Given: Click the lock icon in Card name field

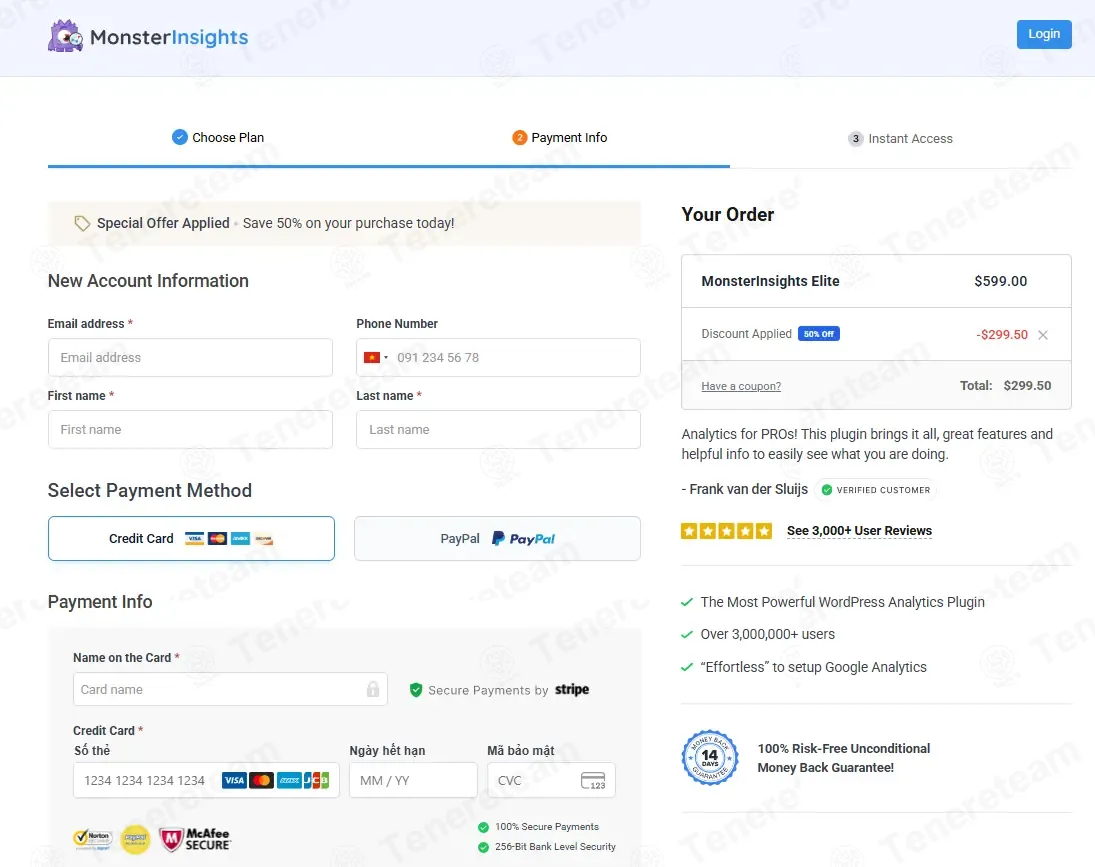Looking at the screenshot, I should click(x=373, y=689).
